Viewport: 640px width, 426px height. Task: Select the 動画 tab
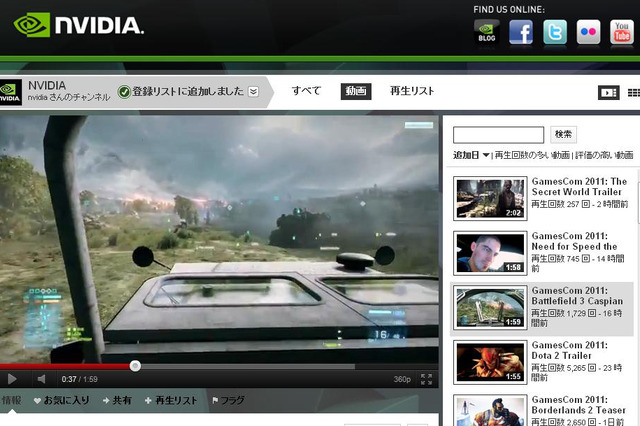(356, 91)
